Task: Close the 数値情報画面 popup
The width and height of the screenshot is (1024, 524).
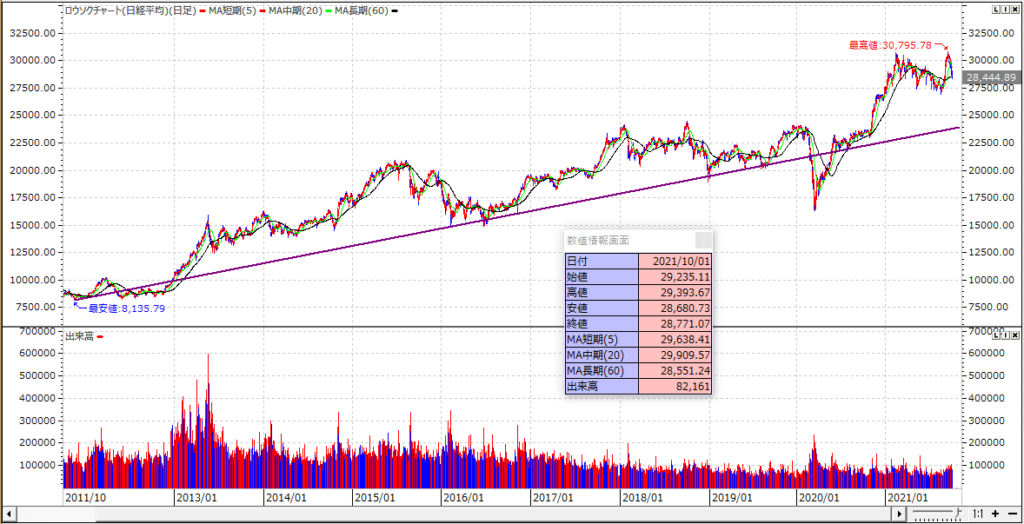Action: 704,240
